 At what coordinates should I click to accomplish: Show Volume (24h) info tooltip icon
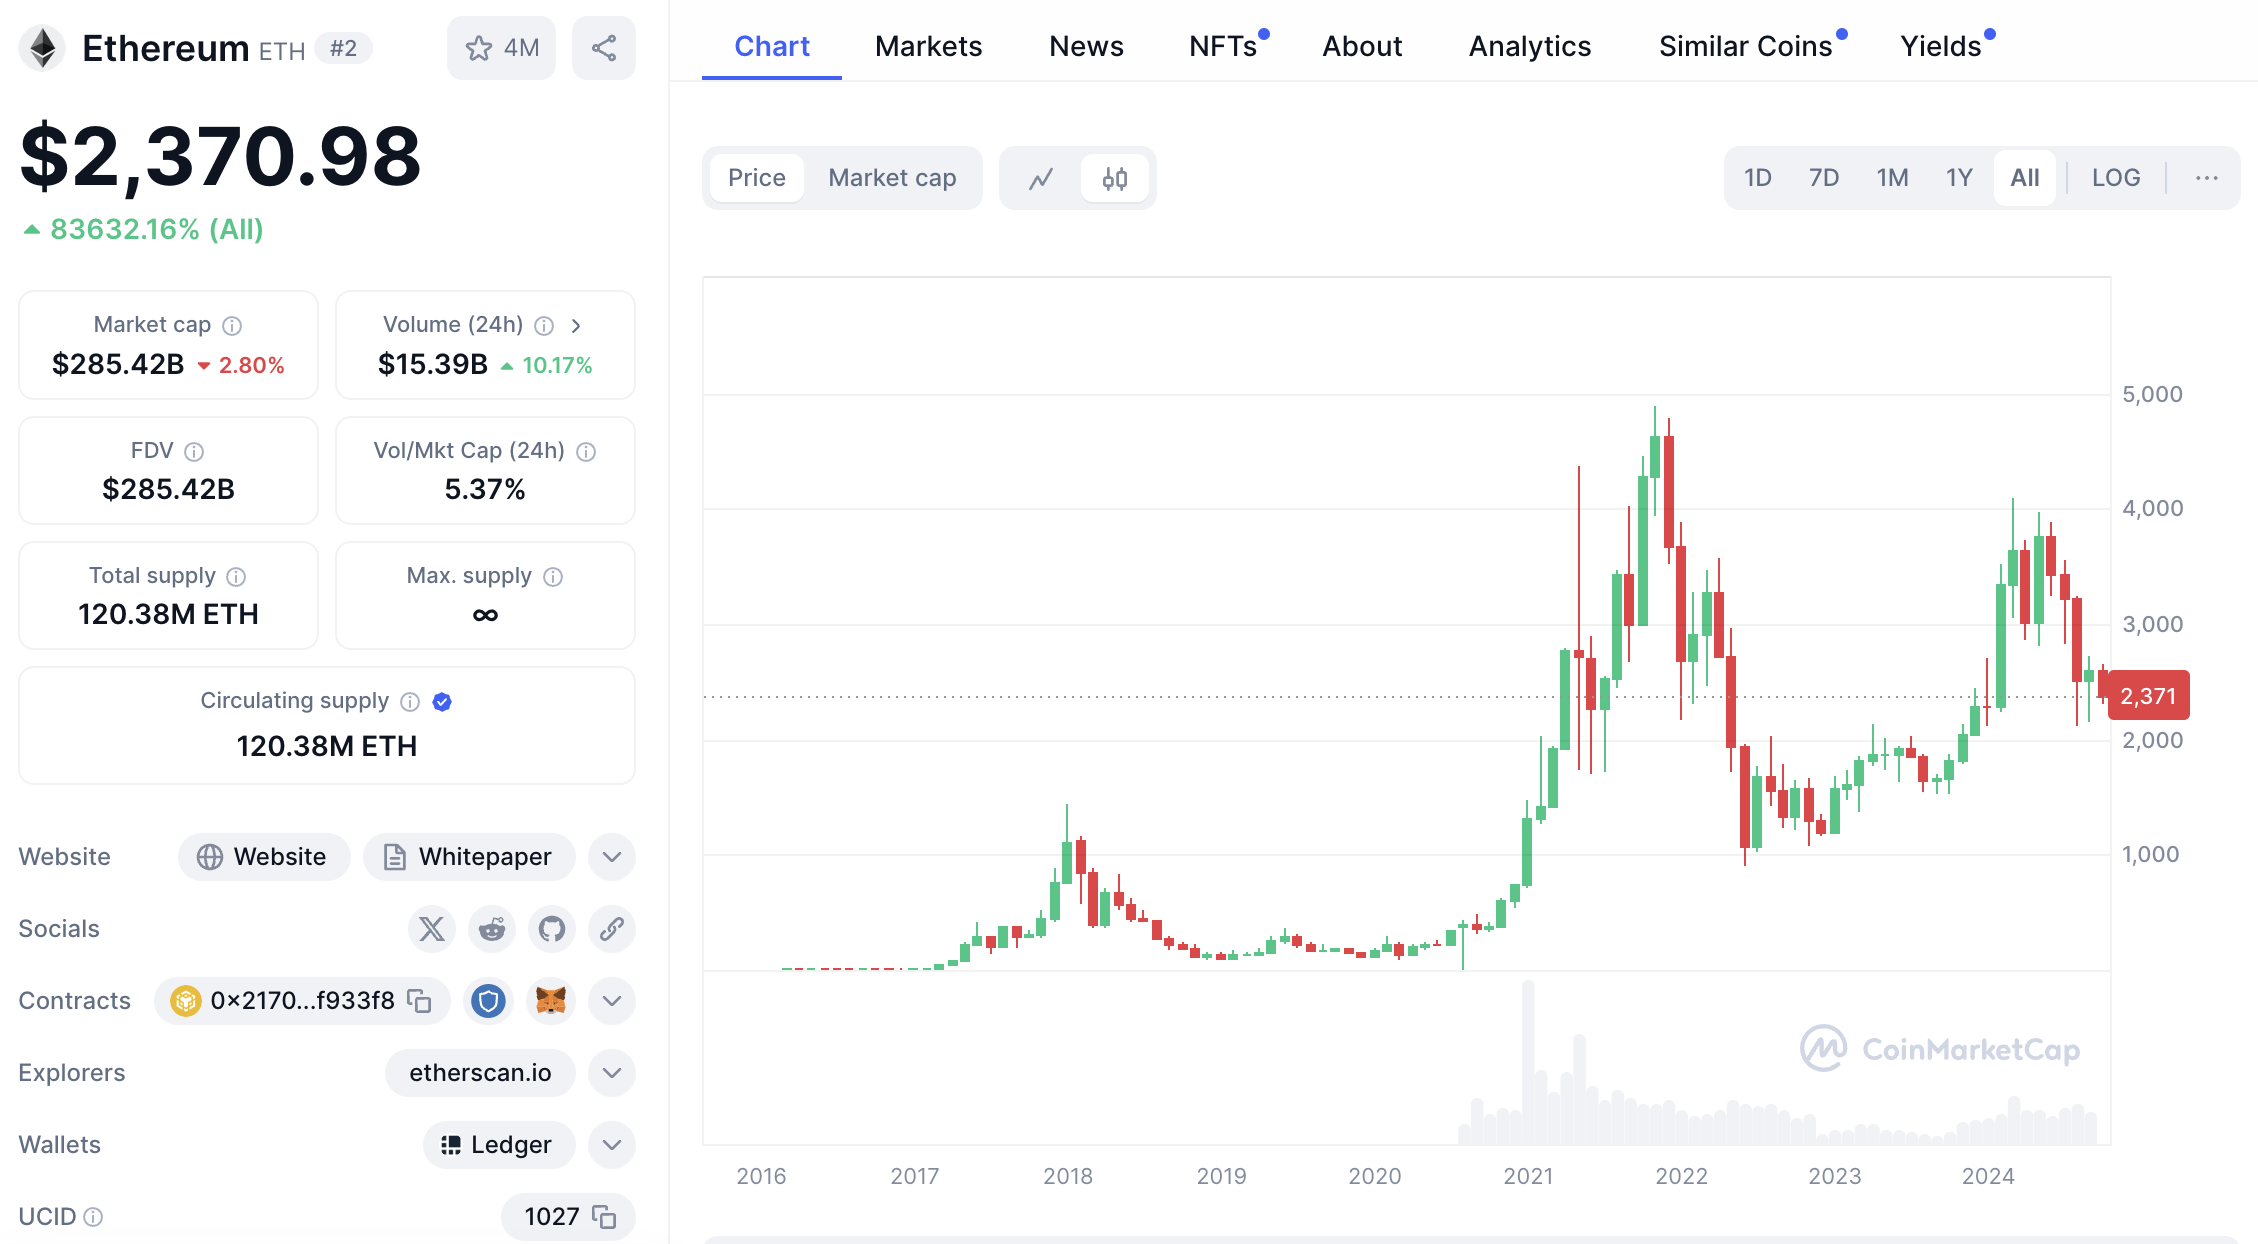click(x=544, y=326)
